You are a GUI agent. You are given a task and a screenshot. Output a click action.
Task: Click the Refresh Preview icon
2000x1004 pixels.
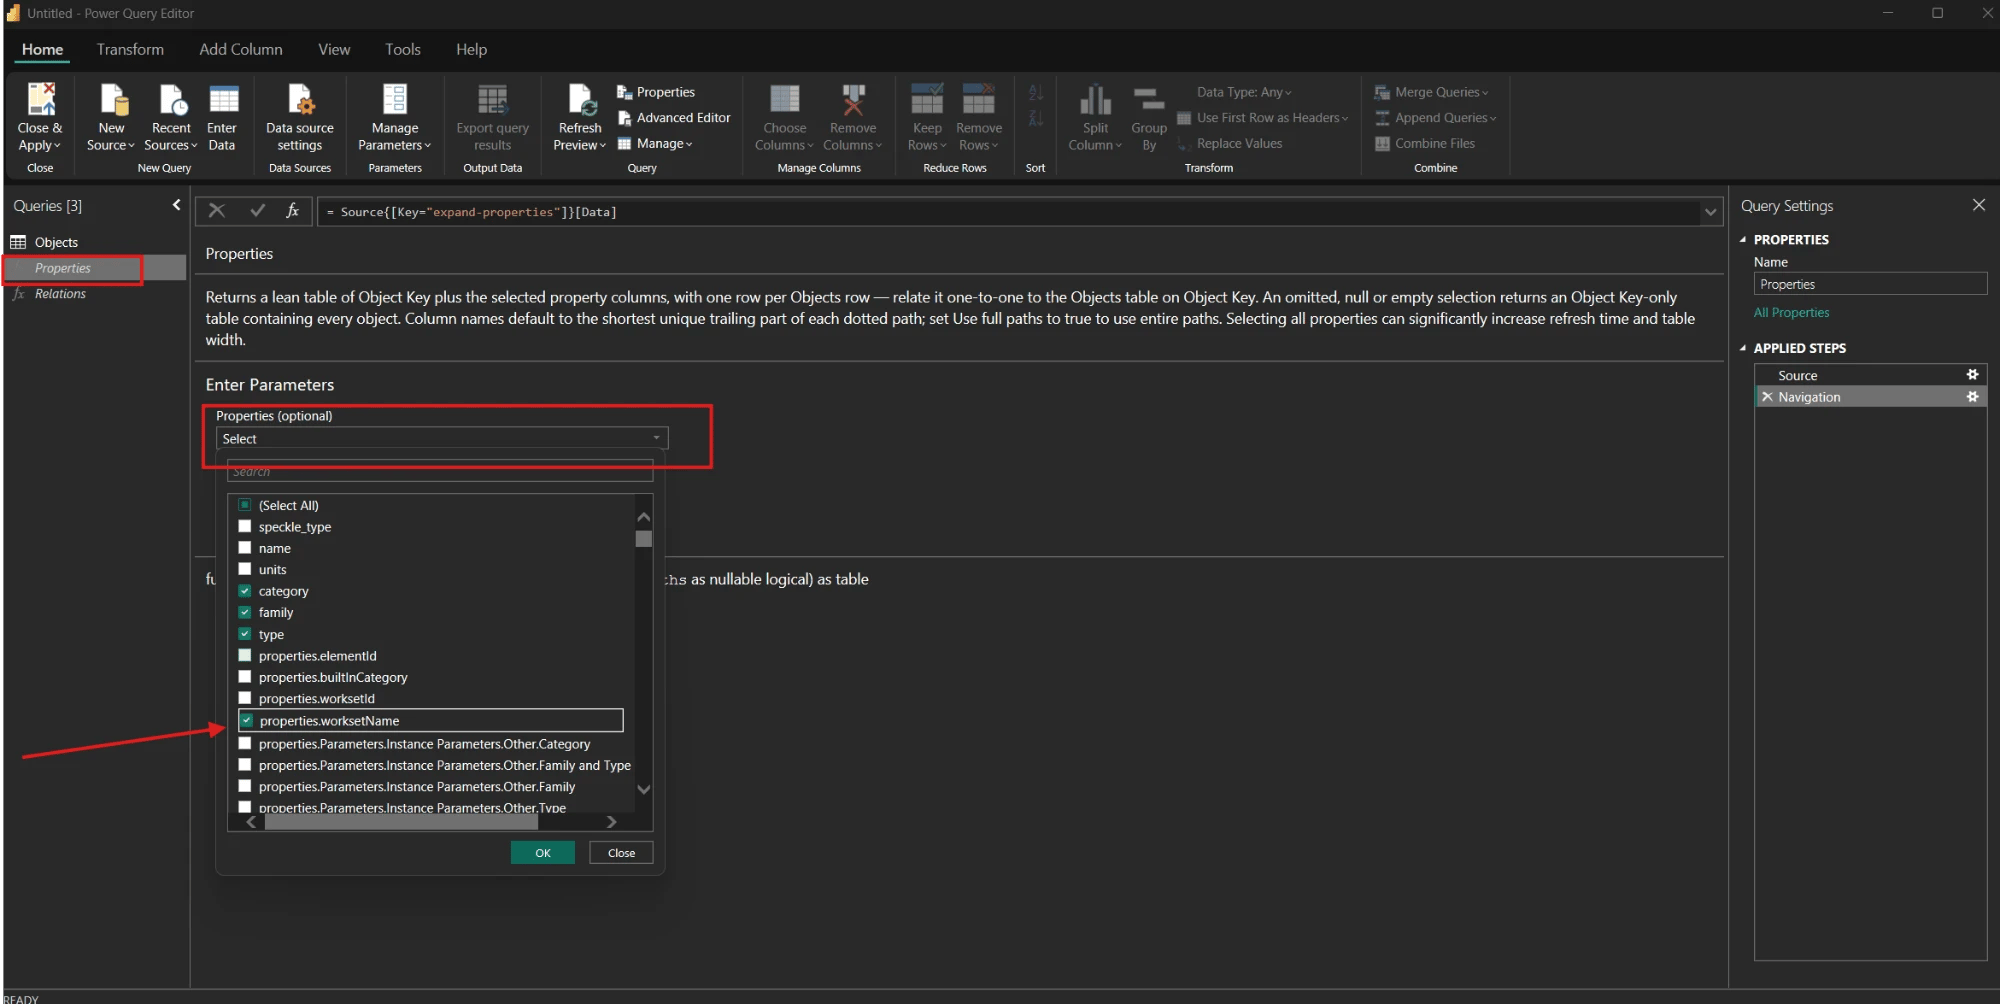click(x=581, y=100)
